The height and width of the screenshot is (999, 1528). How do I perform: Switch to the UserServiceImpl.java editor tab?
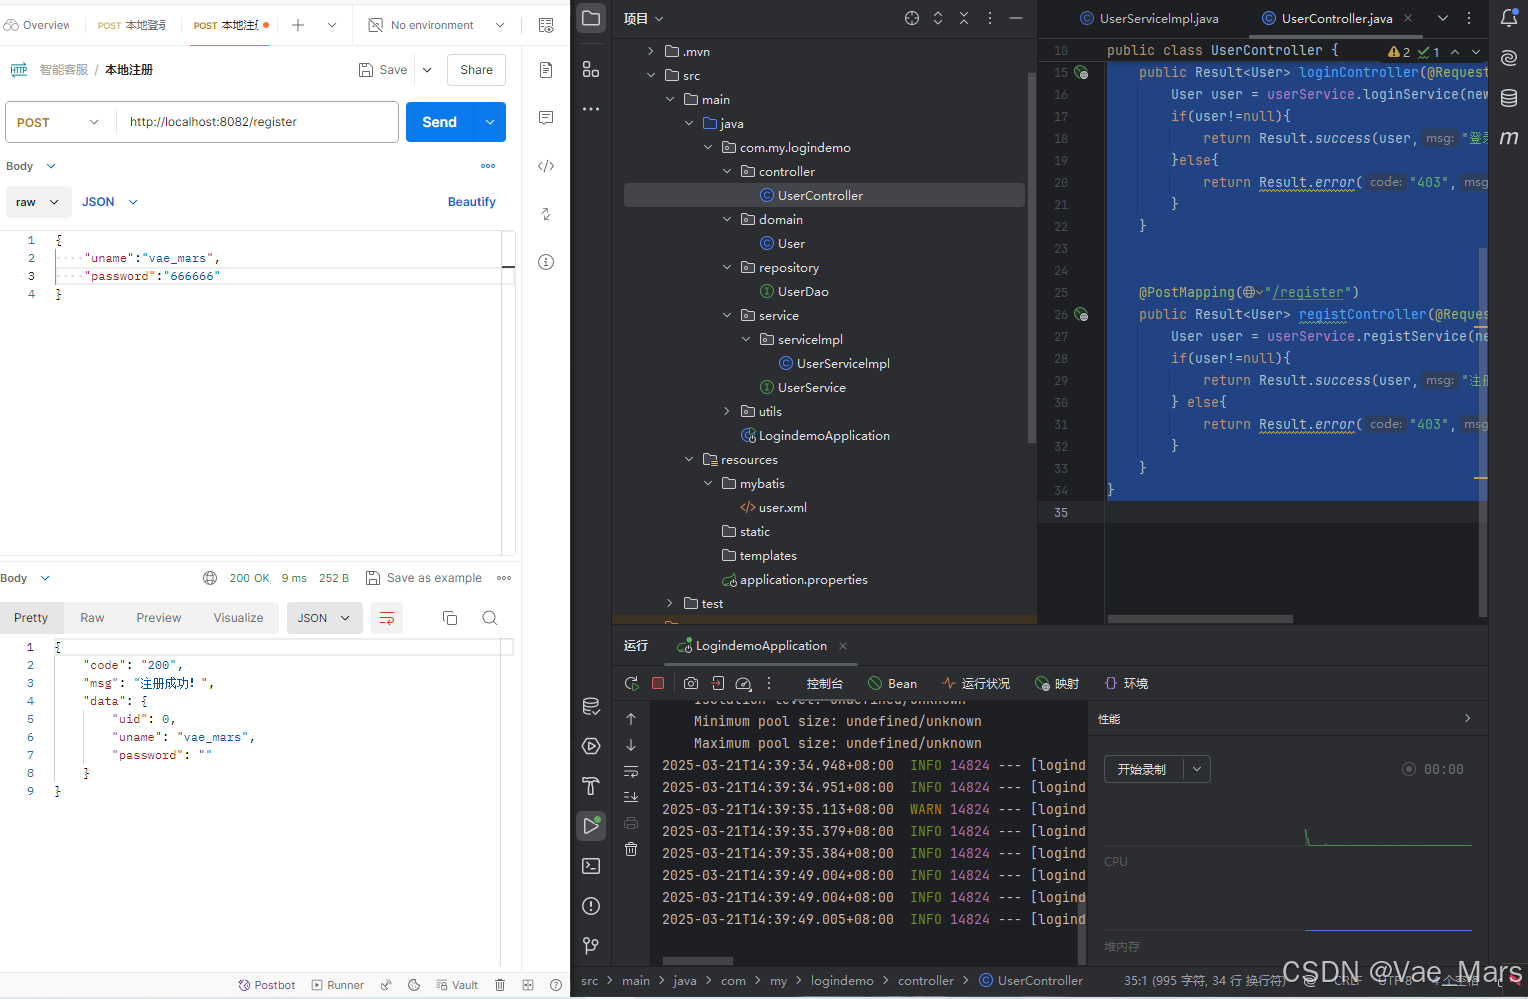pyautogui.click(x=1150, y=18)
